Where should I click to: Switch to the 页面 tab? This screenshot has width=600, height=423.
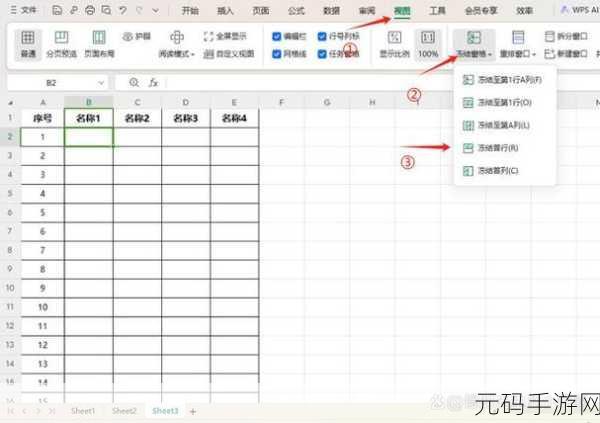(261, 11)
